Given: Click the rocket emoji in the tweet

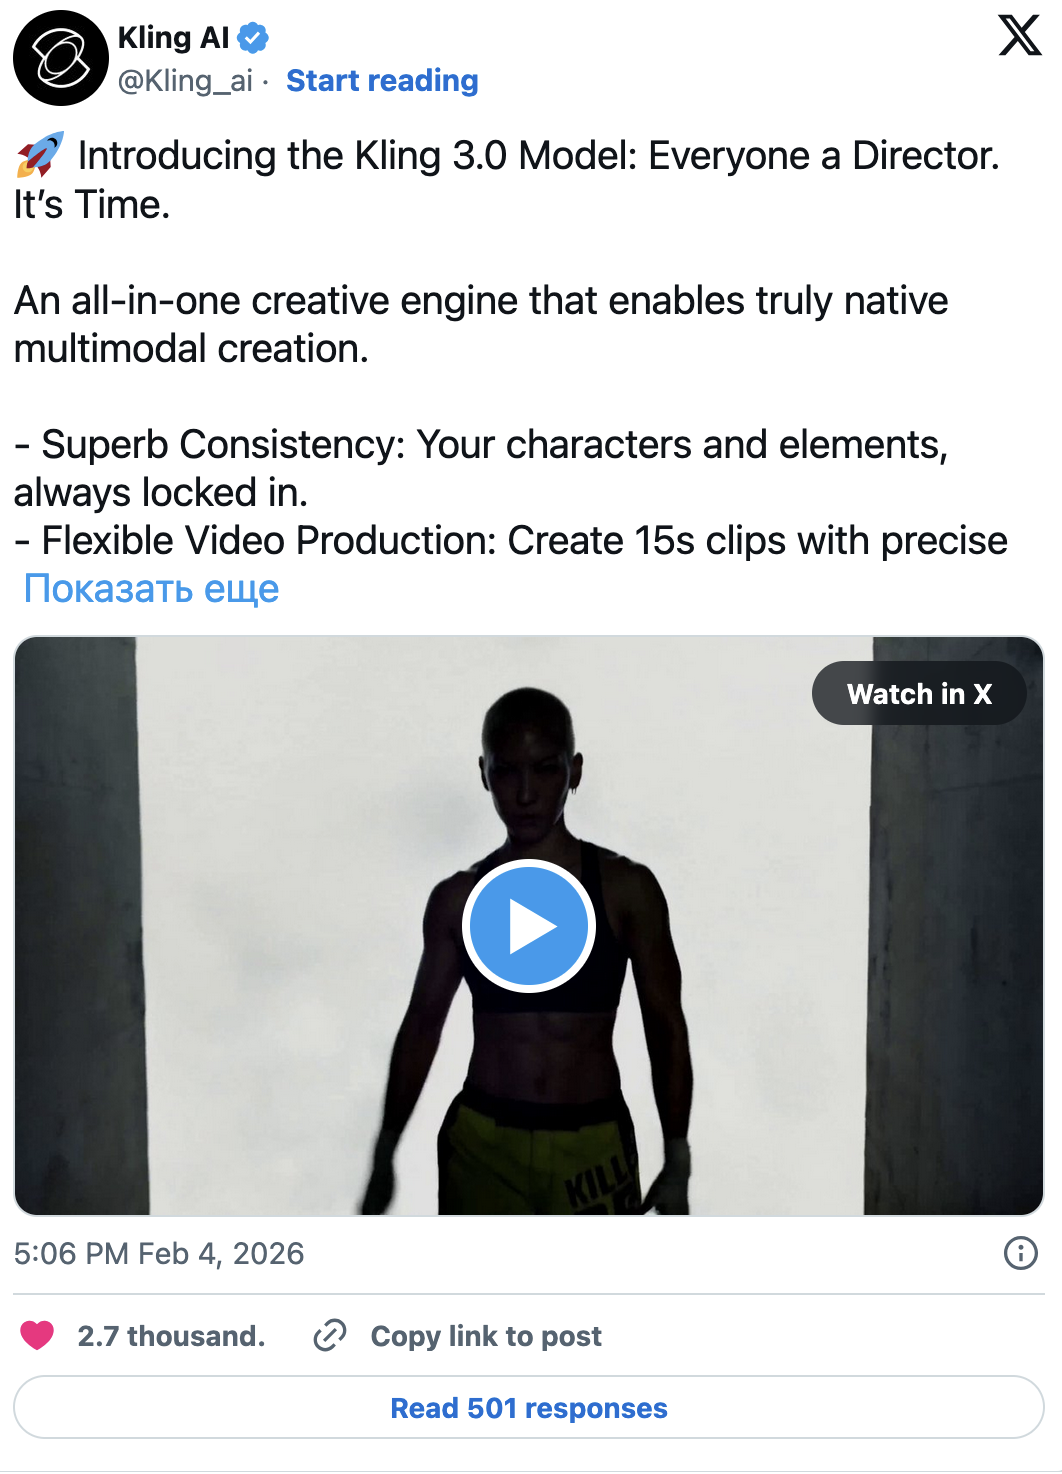Looking at the screenshot, I should click(40, 155).
